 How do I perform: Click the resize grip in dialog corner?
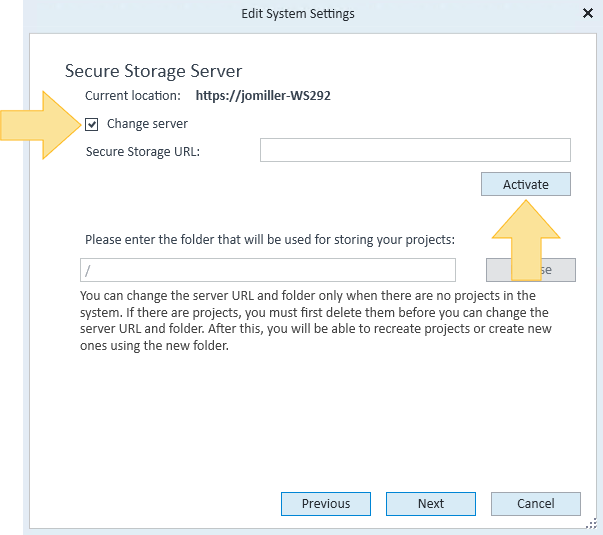coord(591,523)
